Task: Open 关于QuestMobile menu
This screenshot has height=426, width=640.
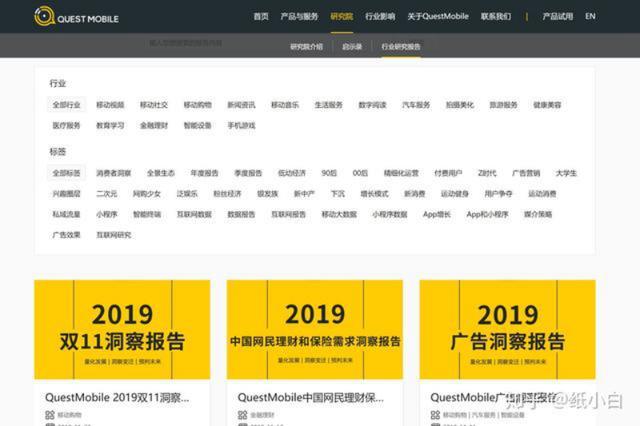Action: pos(438,16)
